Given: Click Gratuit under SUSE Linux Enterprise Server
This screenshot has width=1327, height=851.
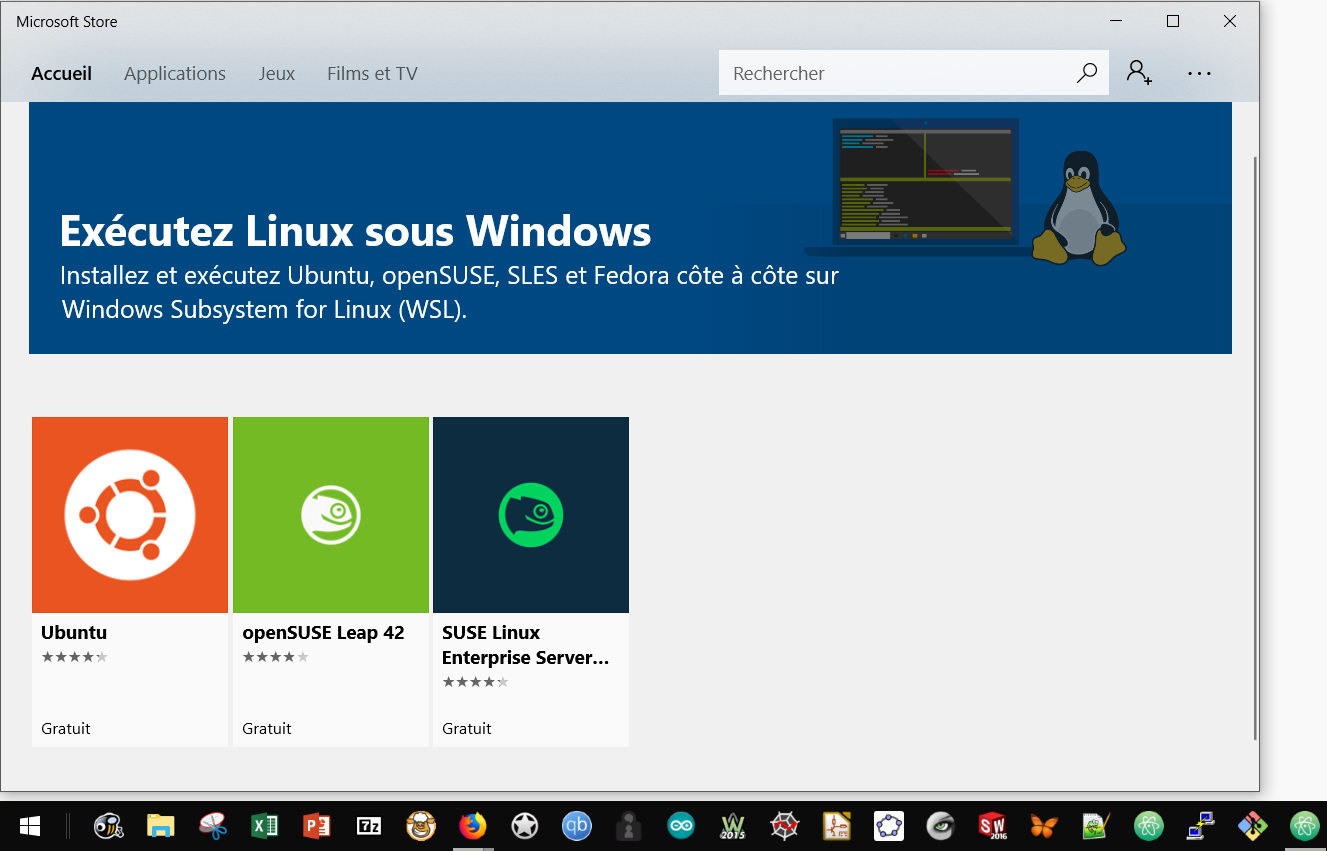Looking at the screenshot, I should pos(467,728).
